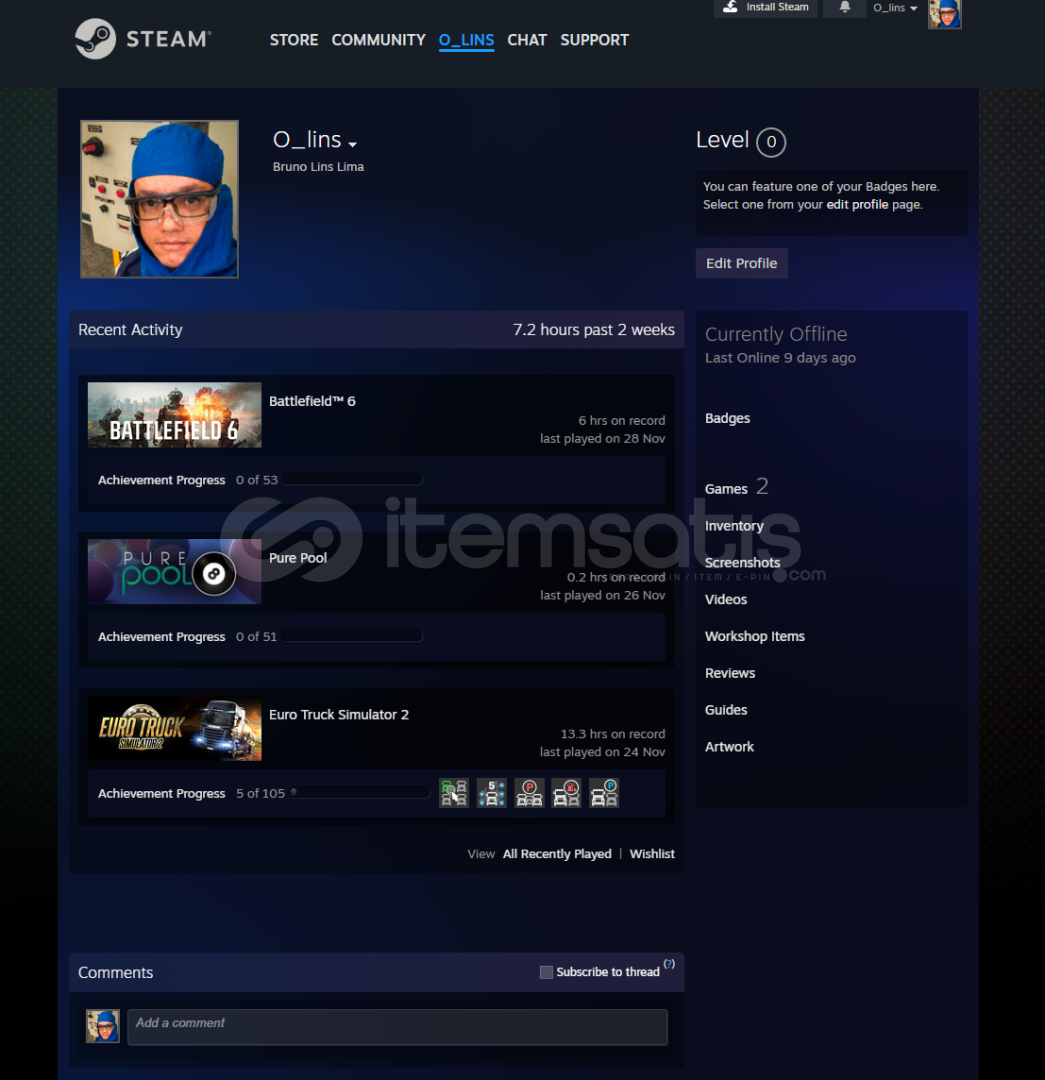
Task: Open the COMMUNITY menu
Action: point(378,40)
